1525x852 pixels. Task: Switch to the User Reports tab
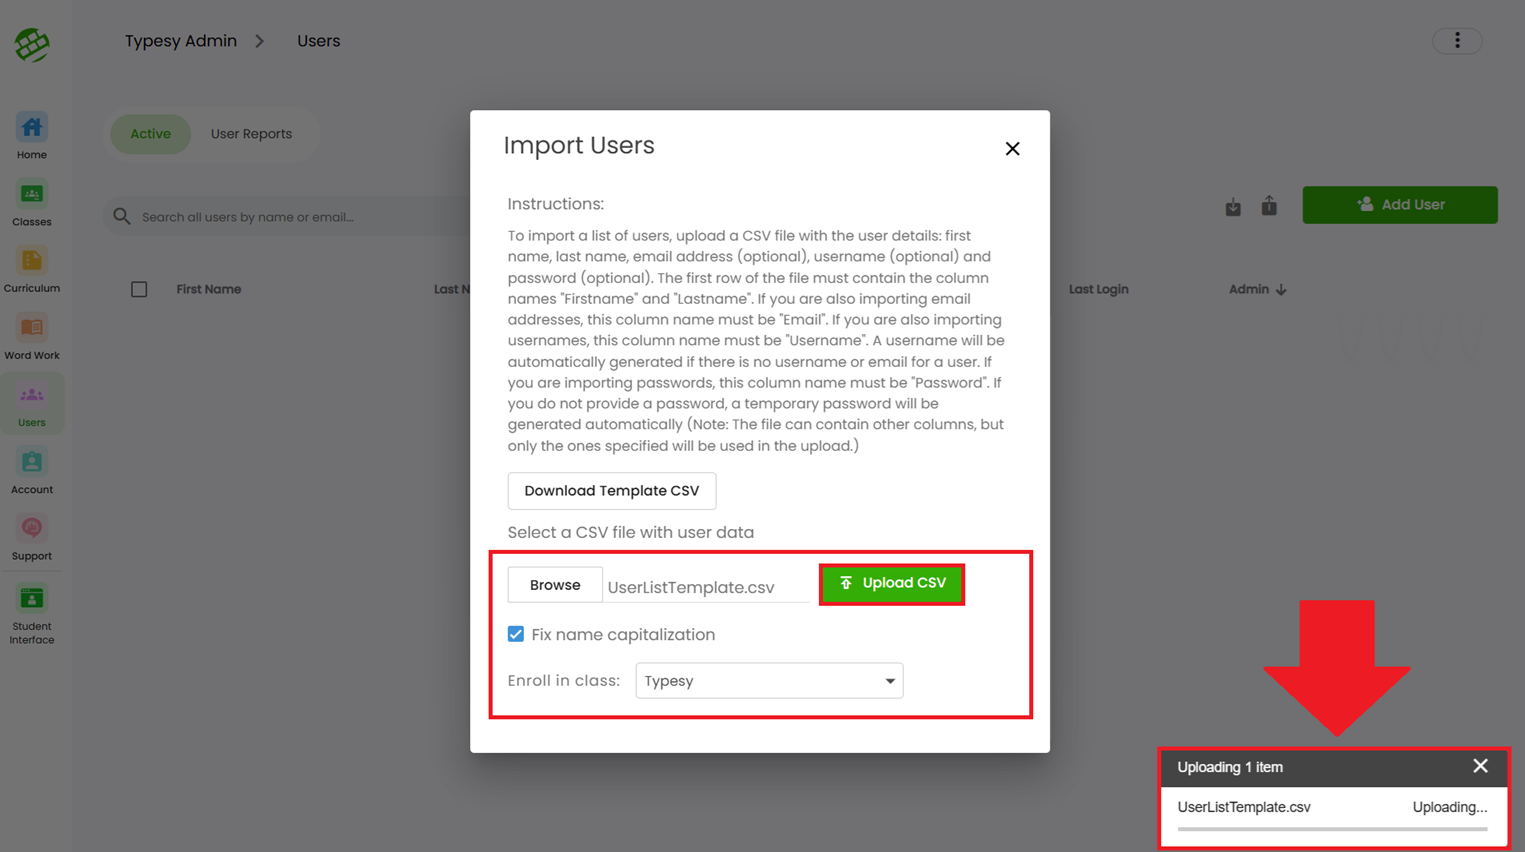251,134
